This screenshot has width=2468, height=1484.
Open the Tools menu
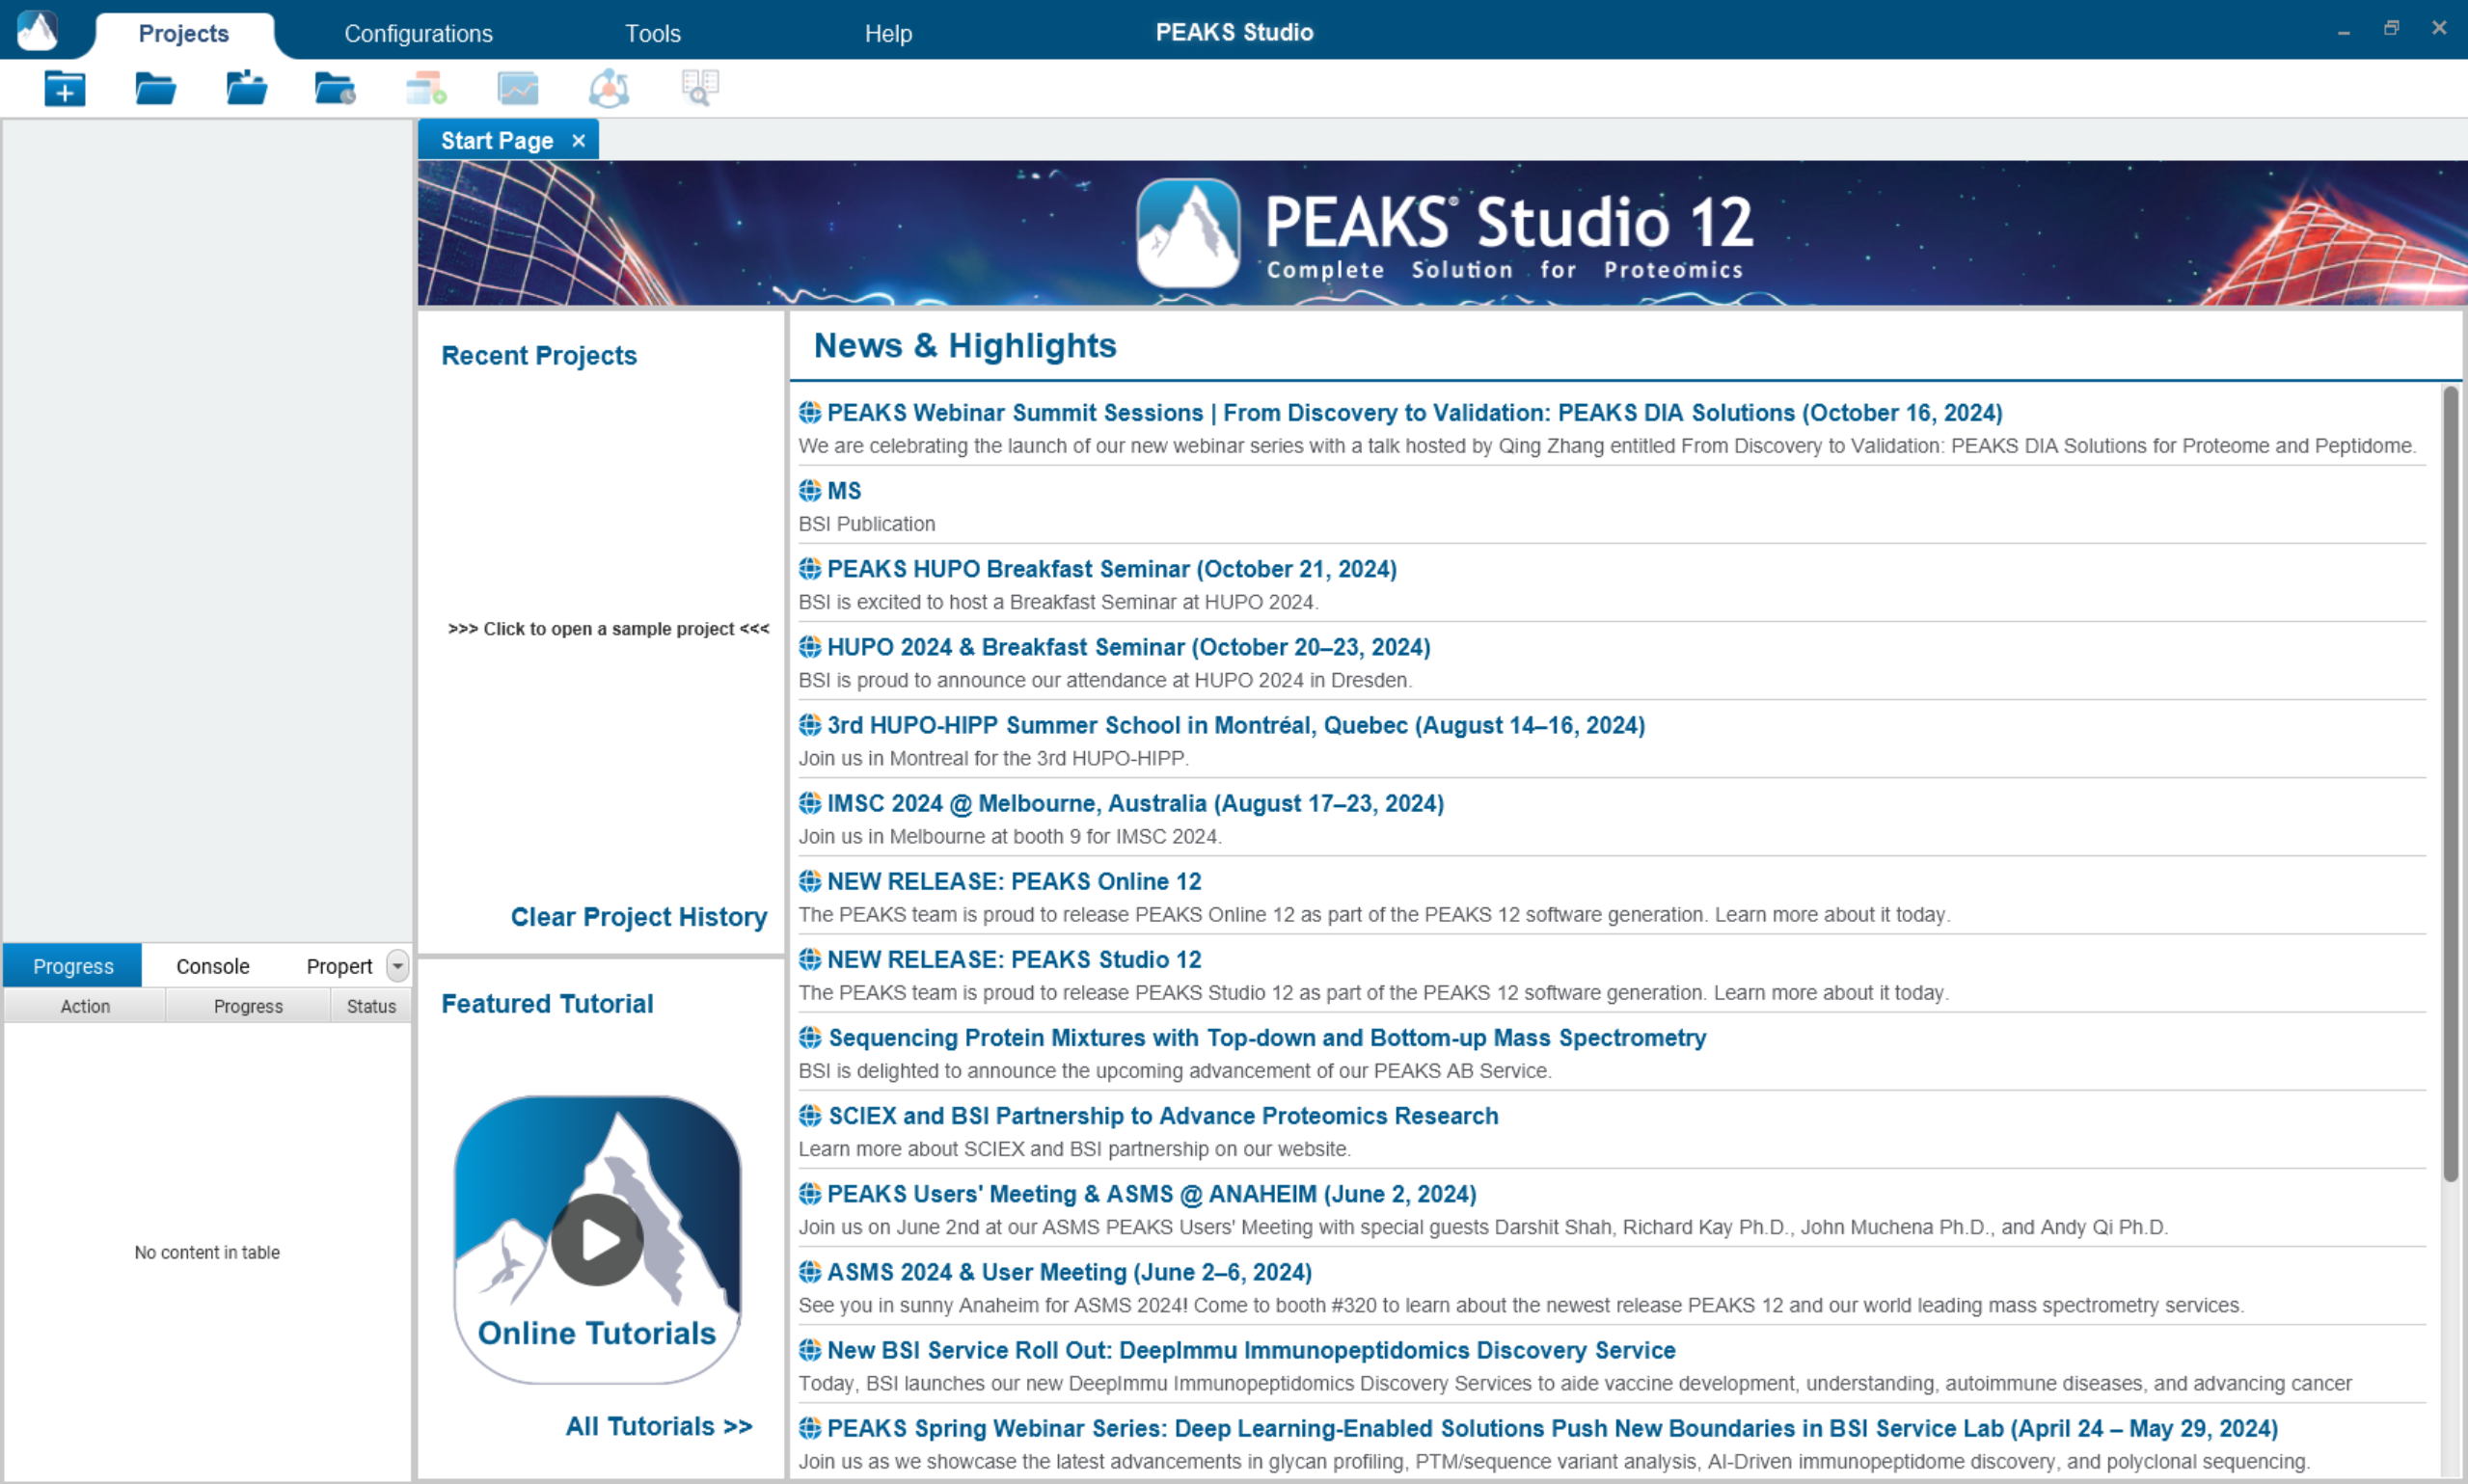click(652, 33)
